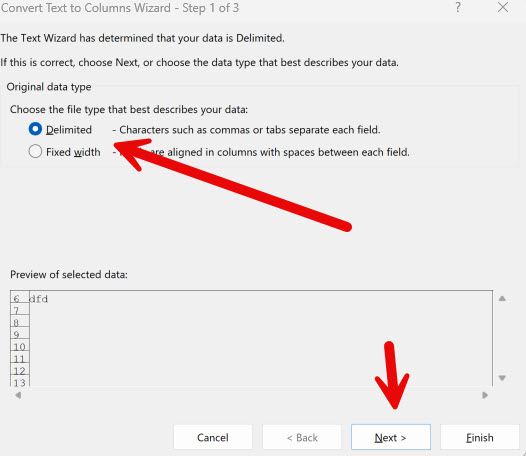Click row number 8 in data preview

tap(20, 322)
